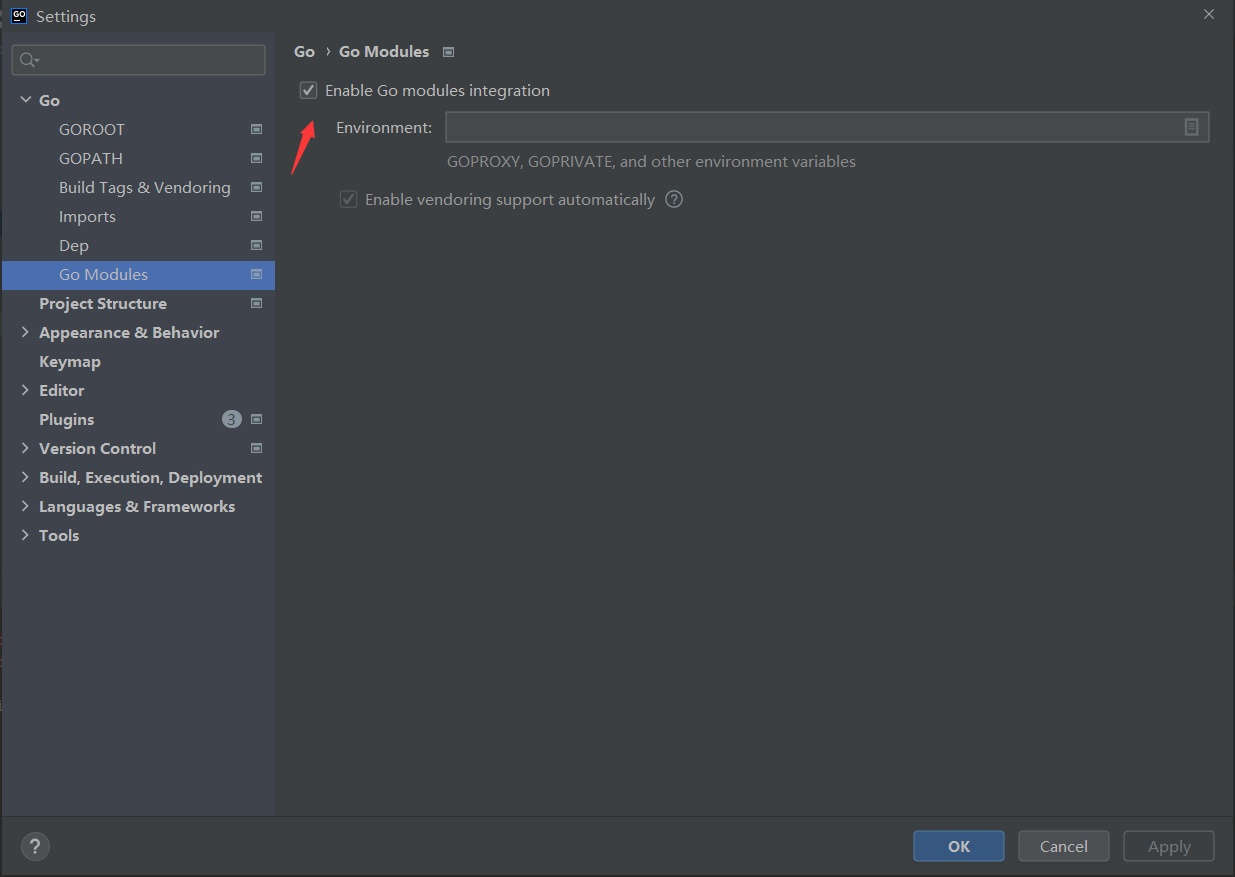The width and height of the screenshot is (1235, 877).
Task: Click the GoLand logo in the title bar
Action: 18,15
